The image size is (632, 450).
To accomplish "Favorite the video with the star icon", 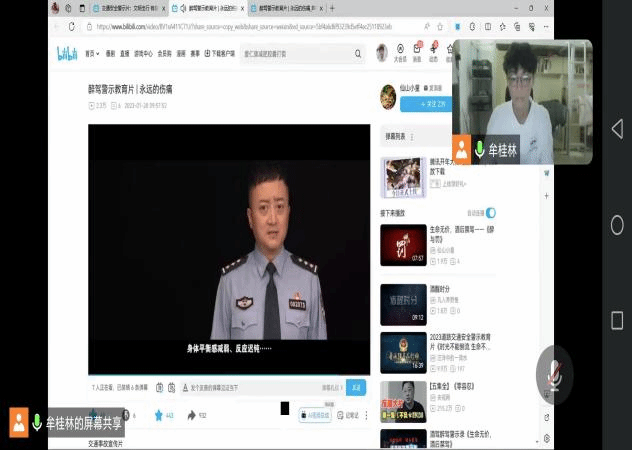I will click(x=158, y=415).
